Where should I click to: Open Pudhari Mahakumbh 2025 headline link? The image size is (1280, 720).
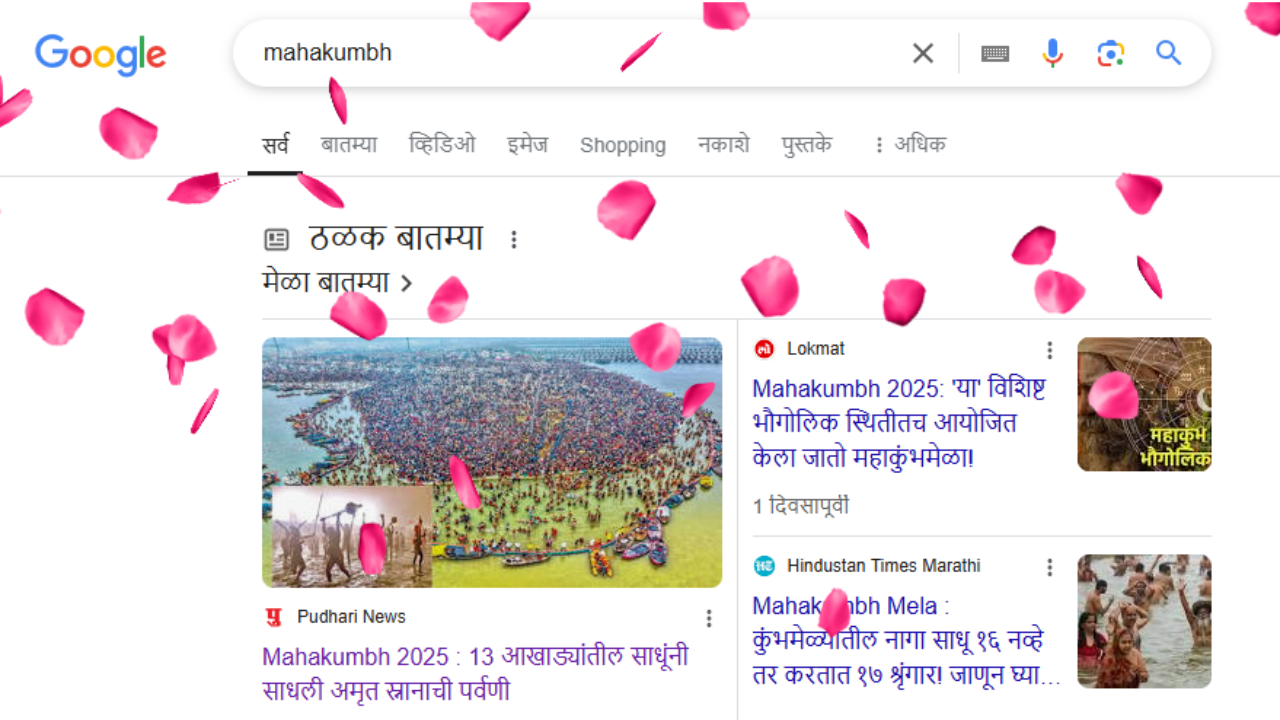click(x=476, y=674)
